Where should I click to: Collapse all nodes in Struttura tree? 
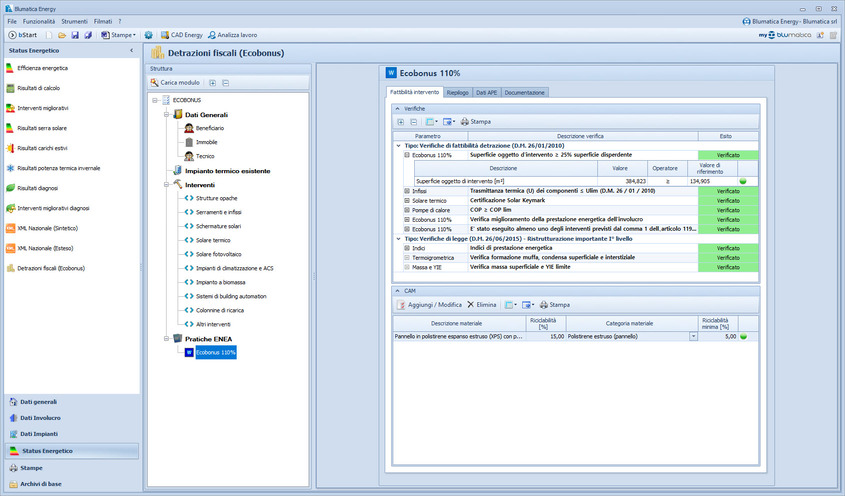point(226,83)
